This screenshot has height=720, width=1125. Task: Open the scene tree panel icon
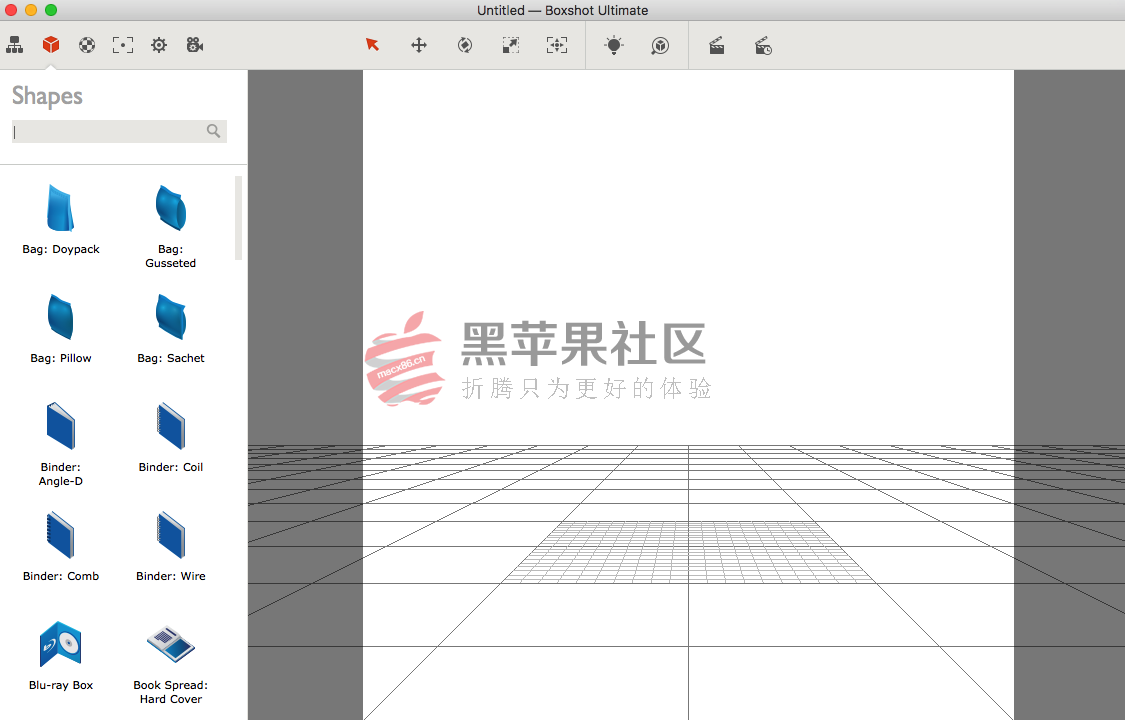click(x=14, y=45)
